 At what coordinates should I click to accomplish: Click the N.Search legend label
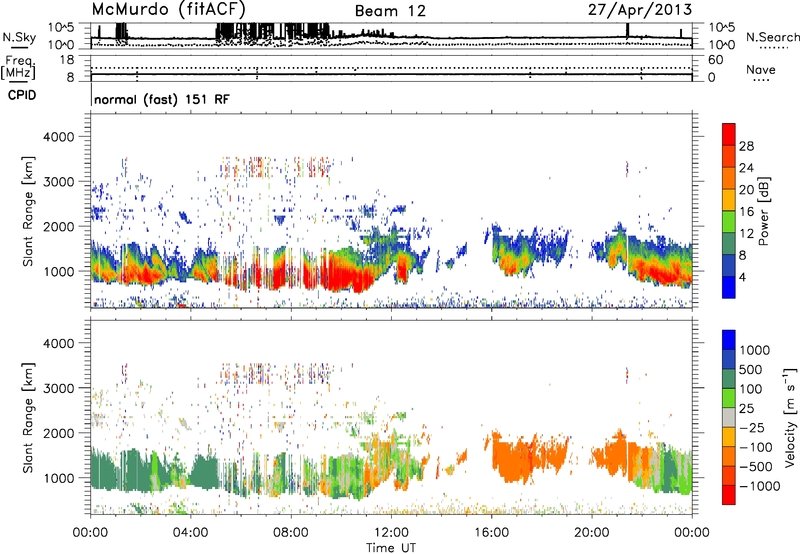point(772,37)
